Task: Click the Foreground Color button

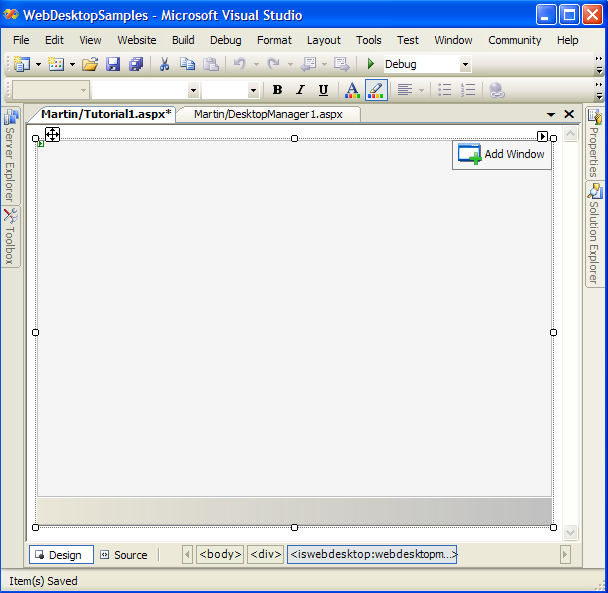Action: click(x=352, y=90)
